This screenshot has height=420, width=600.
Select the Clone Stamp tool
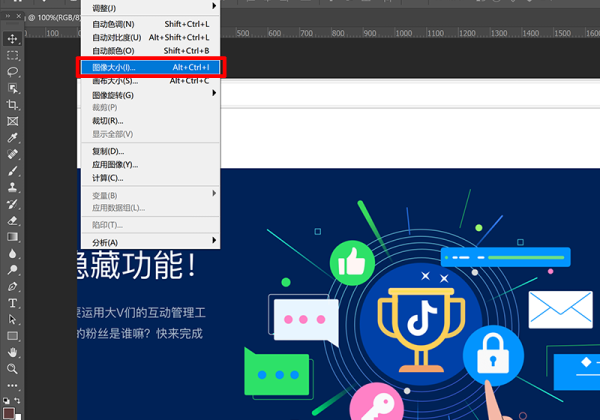click(12, 187)
